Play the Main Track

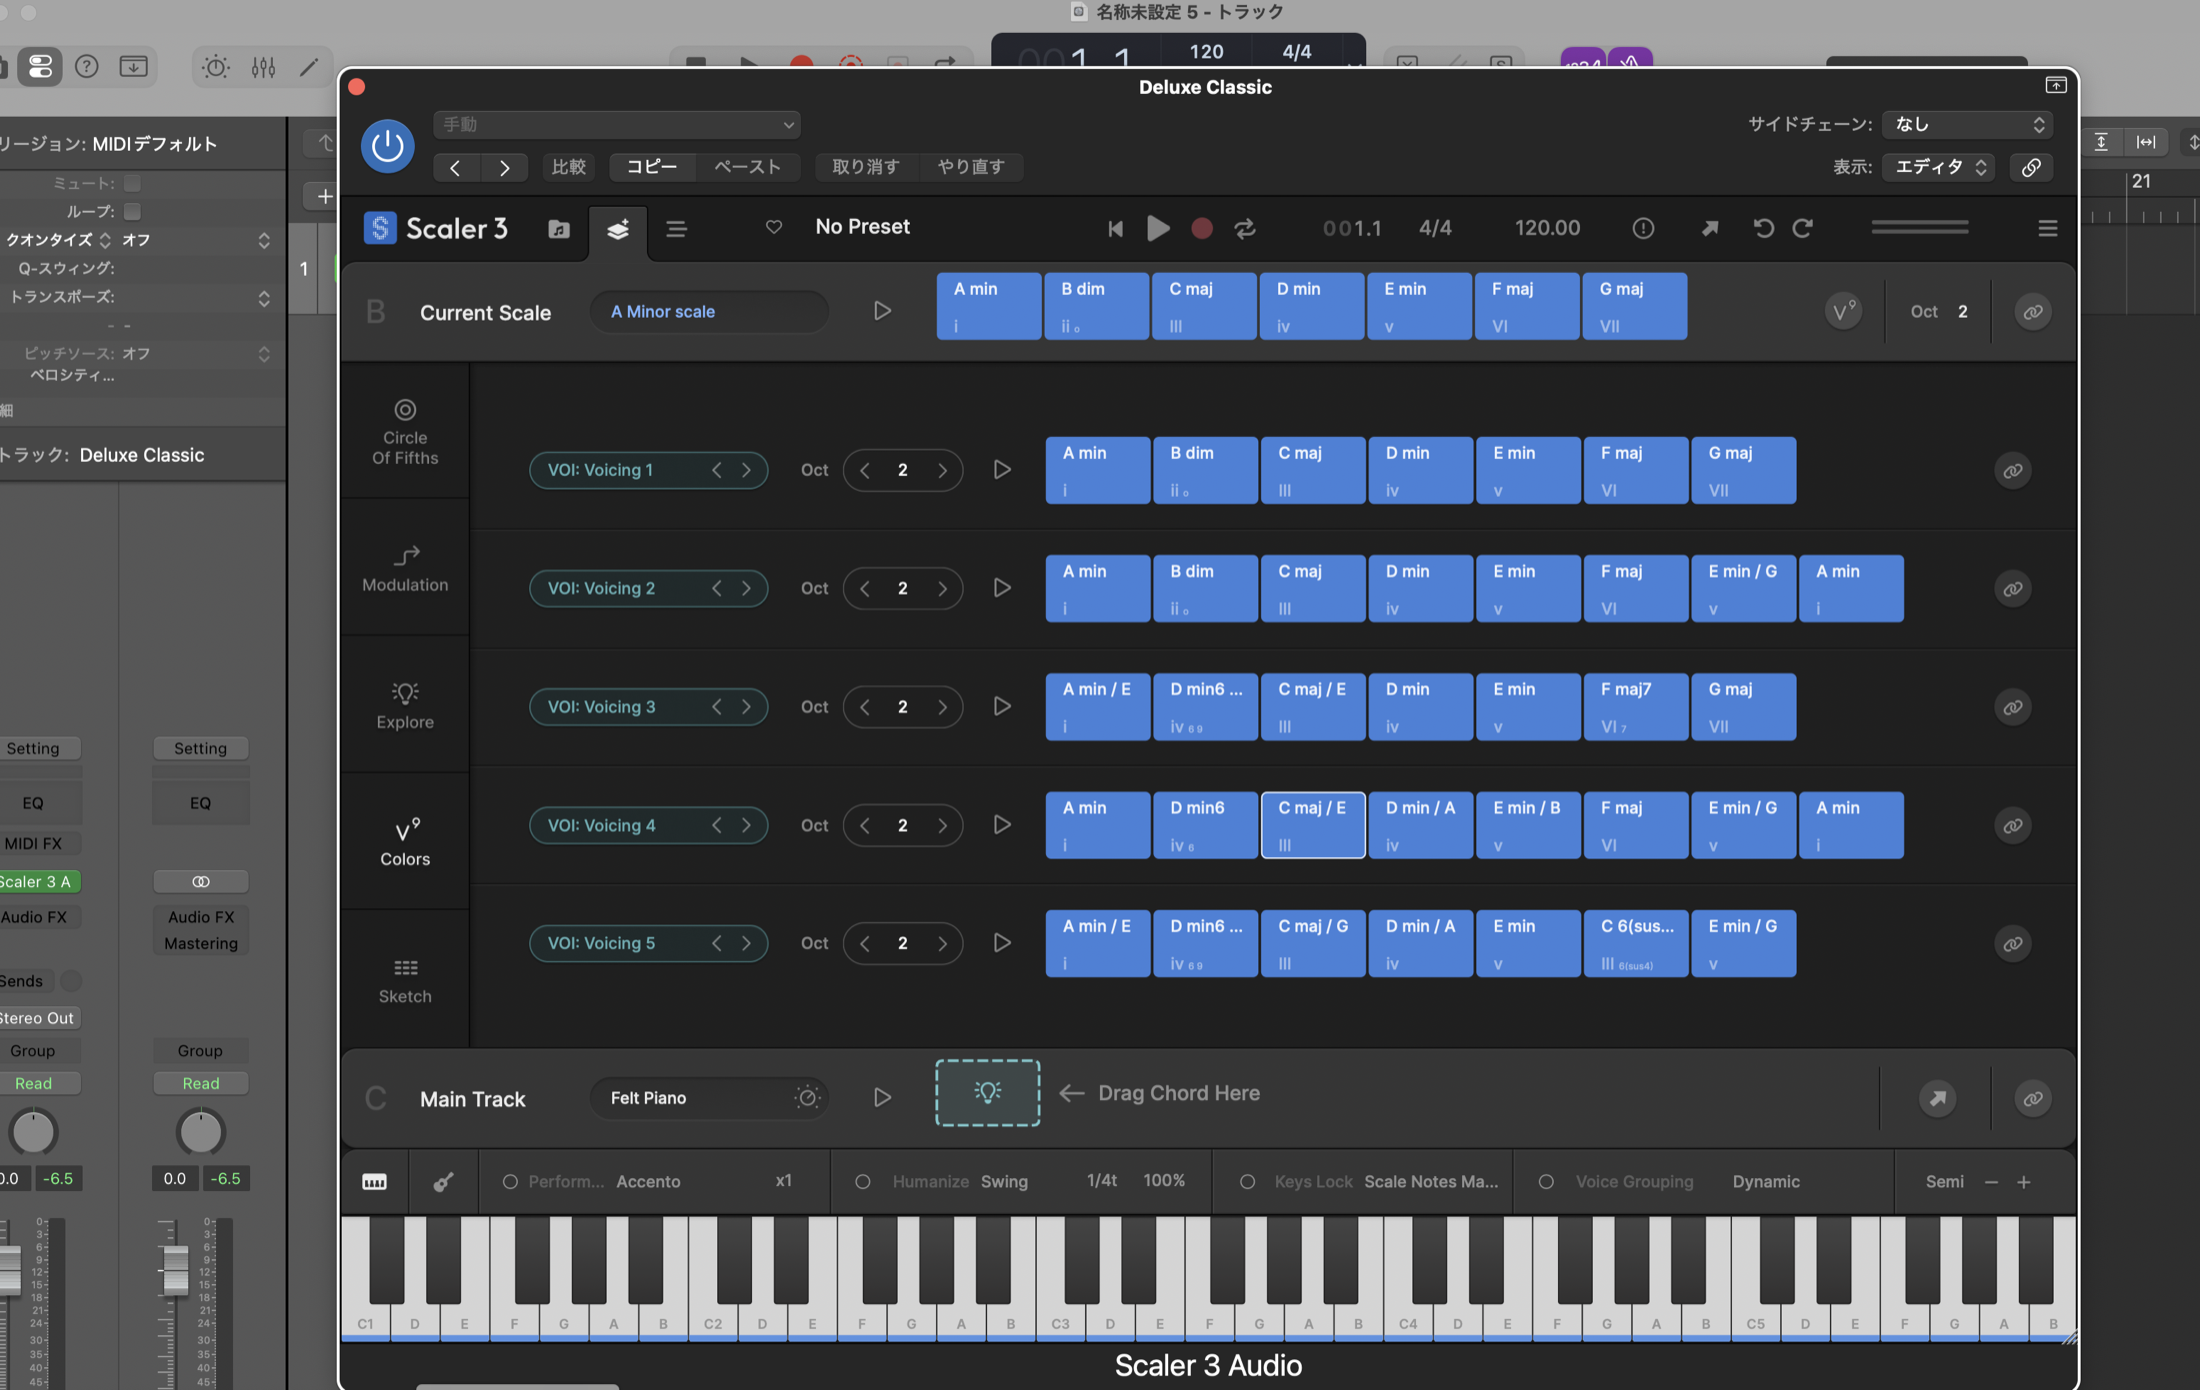click(882, 1098)
